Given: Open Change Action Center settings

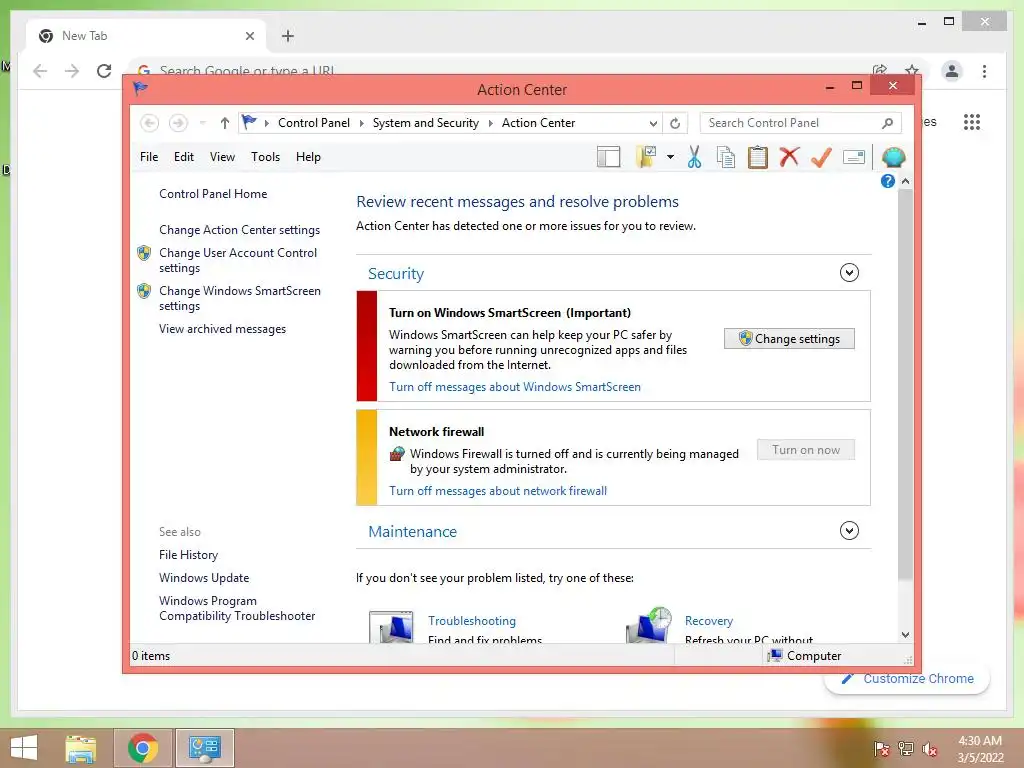Looking at the screenshot, I should [x=239, y=230].
